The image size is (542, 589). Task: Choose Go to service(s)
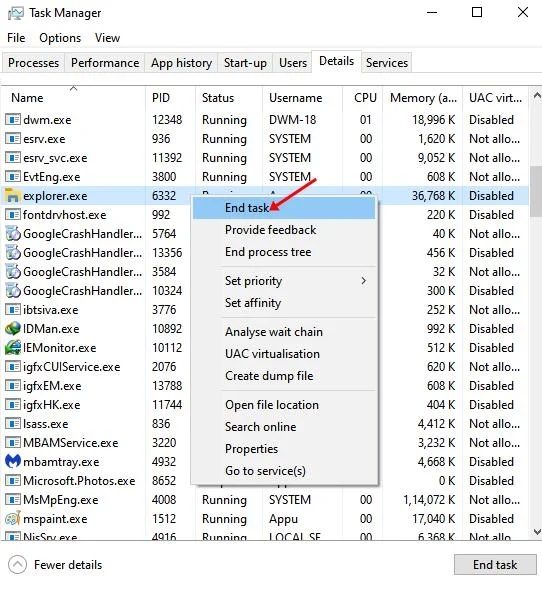pos(284,471)
